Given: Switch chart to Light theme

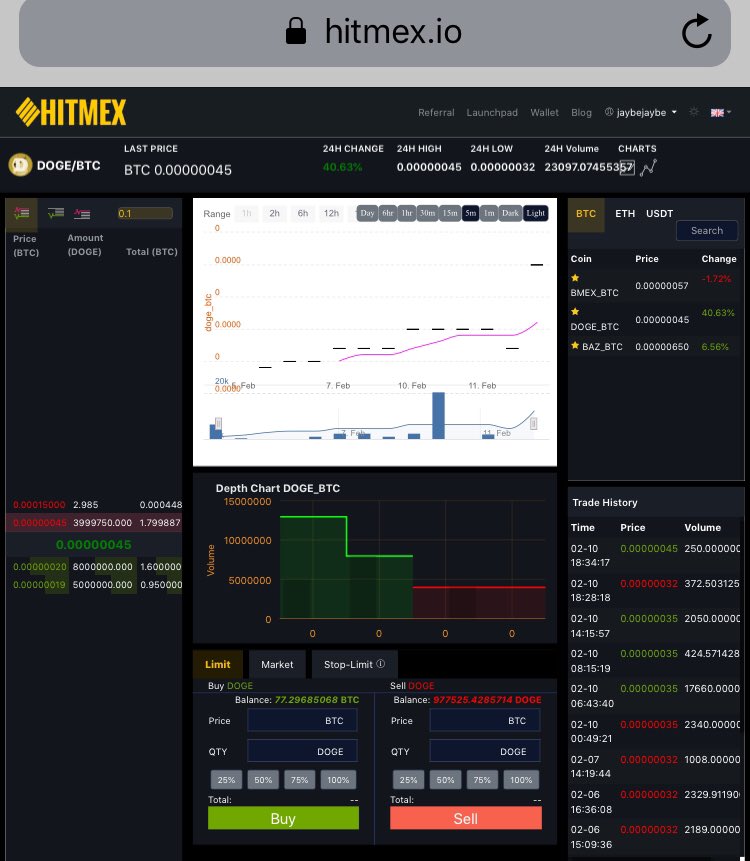Looking at the screenshot, I should point(535,213).
